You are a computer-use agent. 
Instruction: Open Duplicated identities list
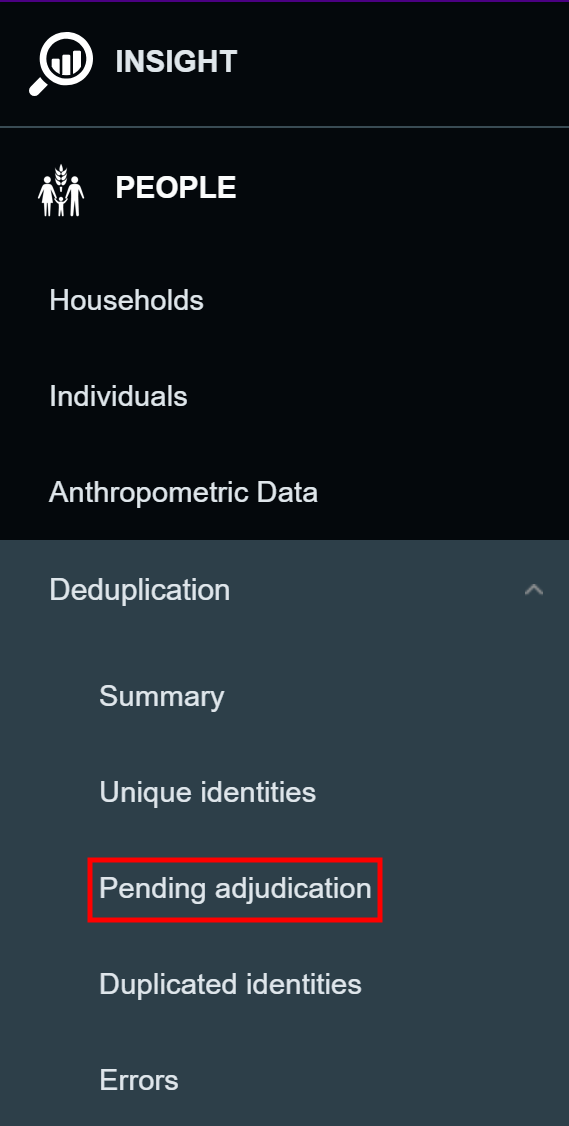[x=230, y=984]
